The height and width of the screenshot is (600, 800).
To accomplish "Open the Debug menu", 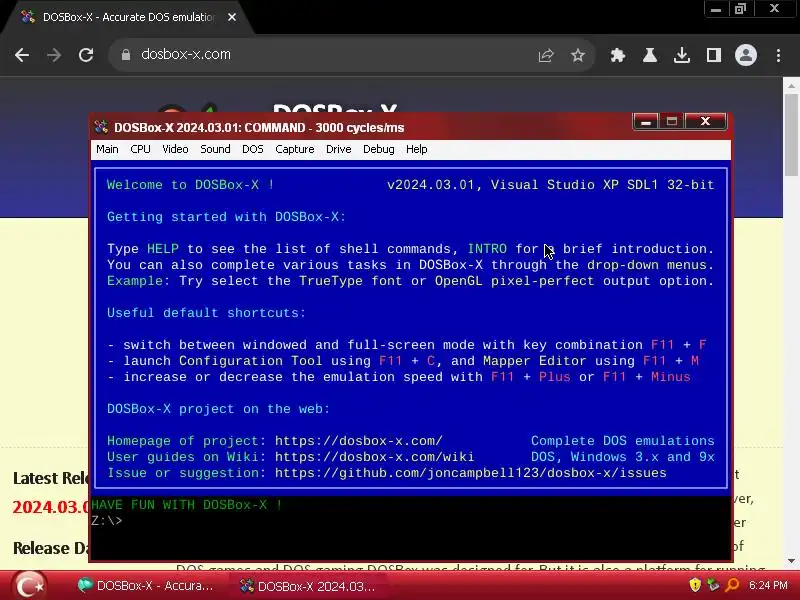I will pyautogui.click(x=379, y=149).
